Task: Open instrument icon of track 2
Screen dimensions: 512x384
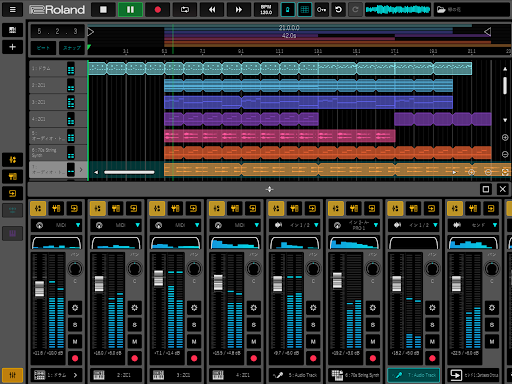Action: [71, 85]
